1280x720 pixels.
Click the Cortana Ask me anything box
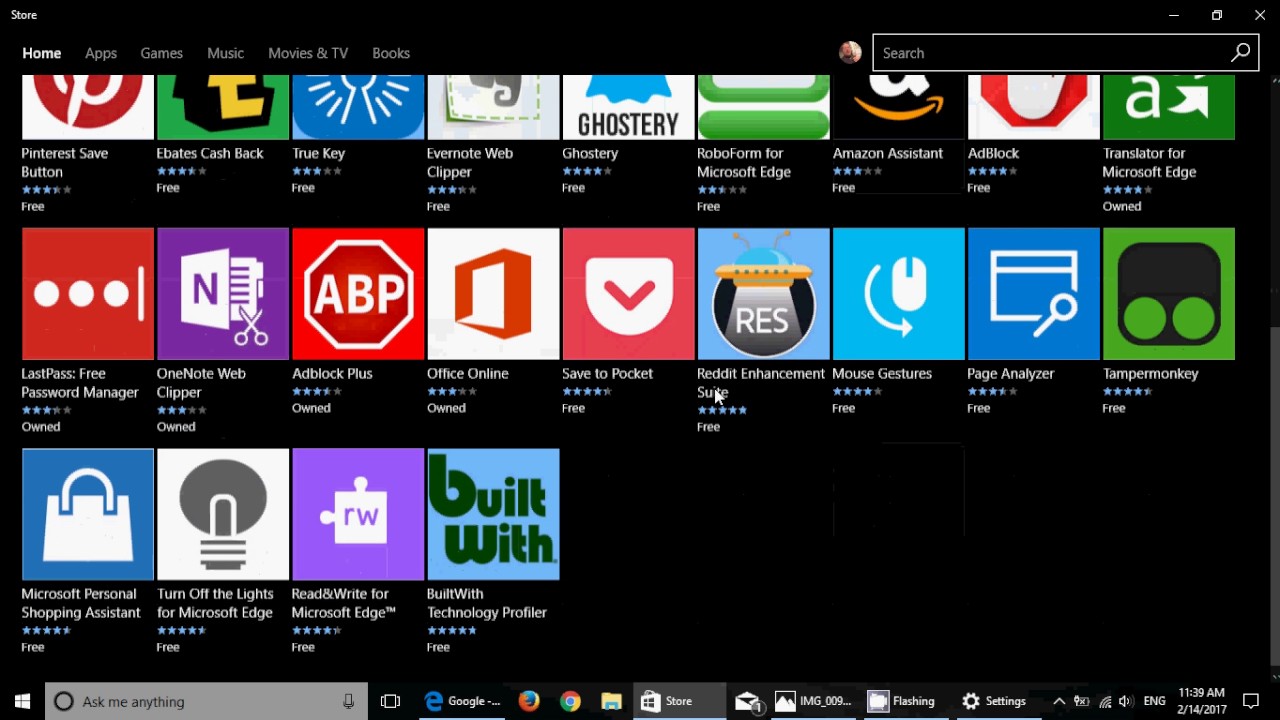coord(207,701)
